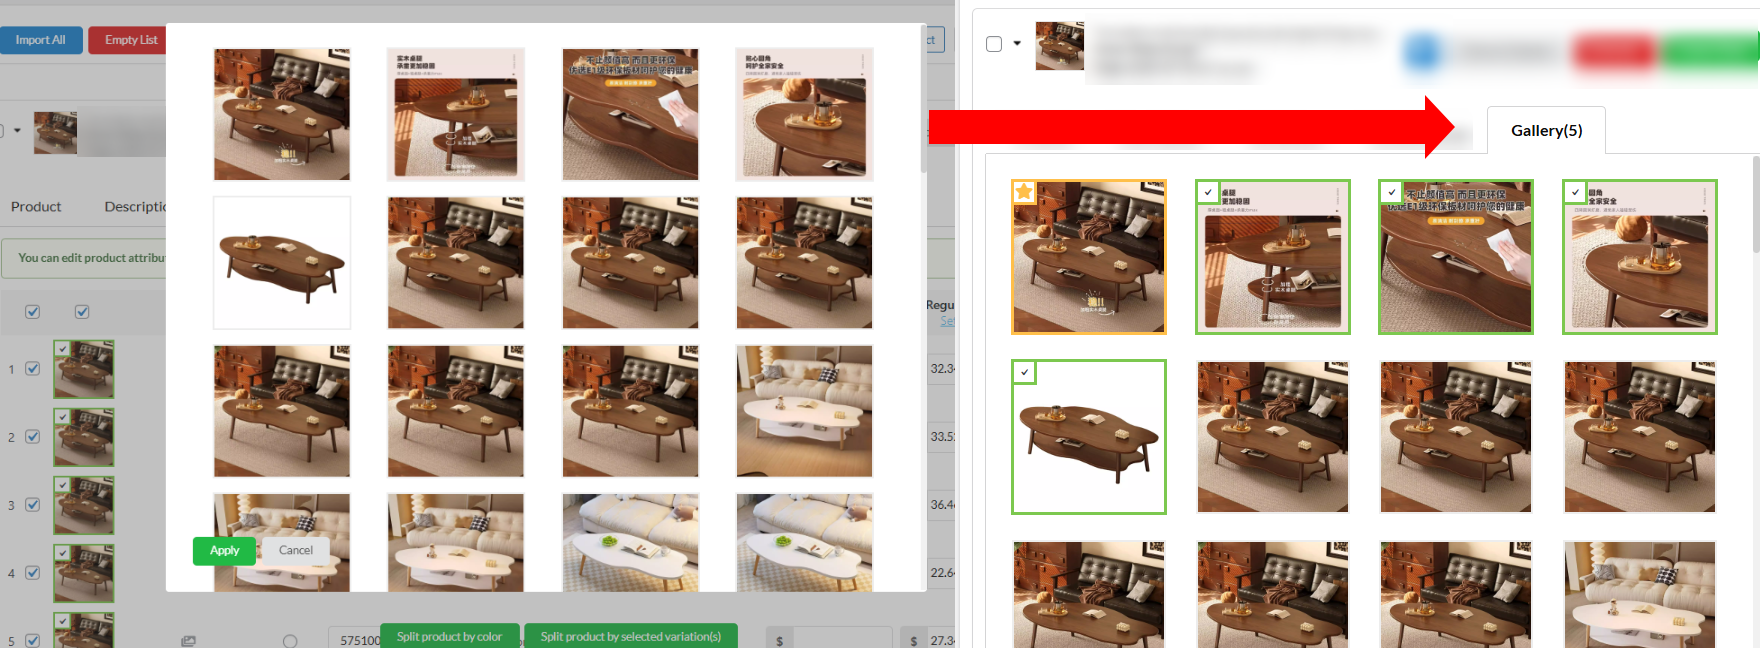The height and width of the screenshot is (648, 1760).
Task: Toggle the checkmark on row 3's variation thumbnail
Action: point(62,485)
